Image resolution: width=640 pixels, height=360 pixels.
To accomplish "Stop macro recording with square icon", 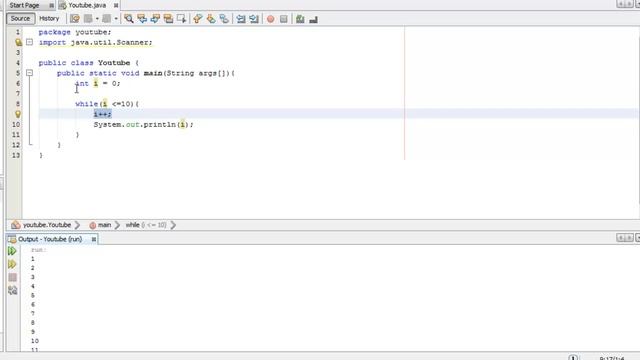I will tap(284, 19).
